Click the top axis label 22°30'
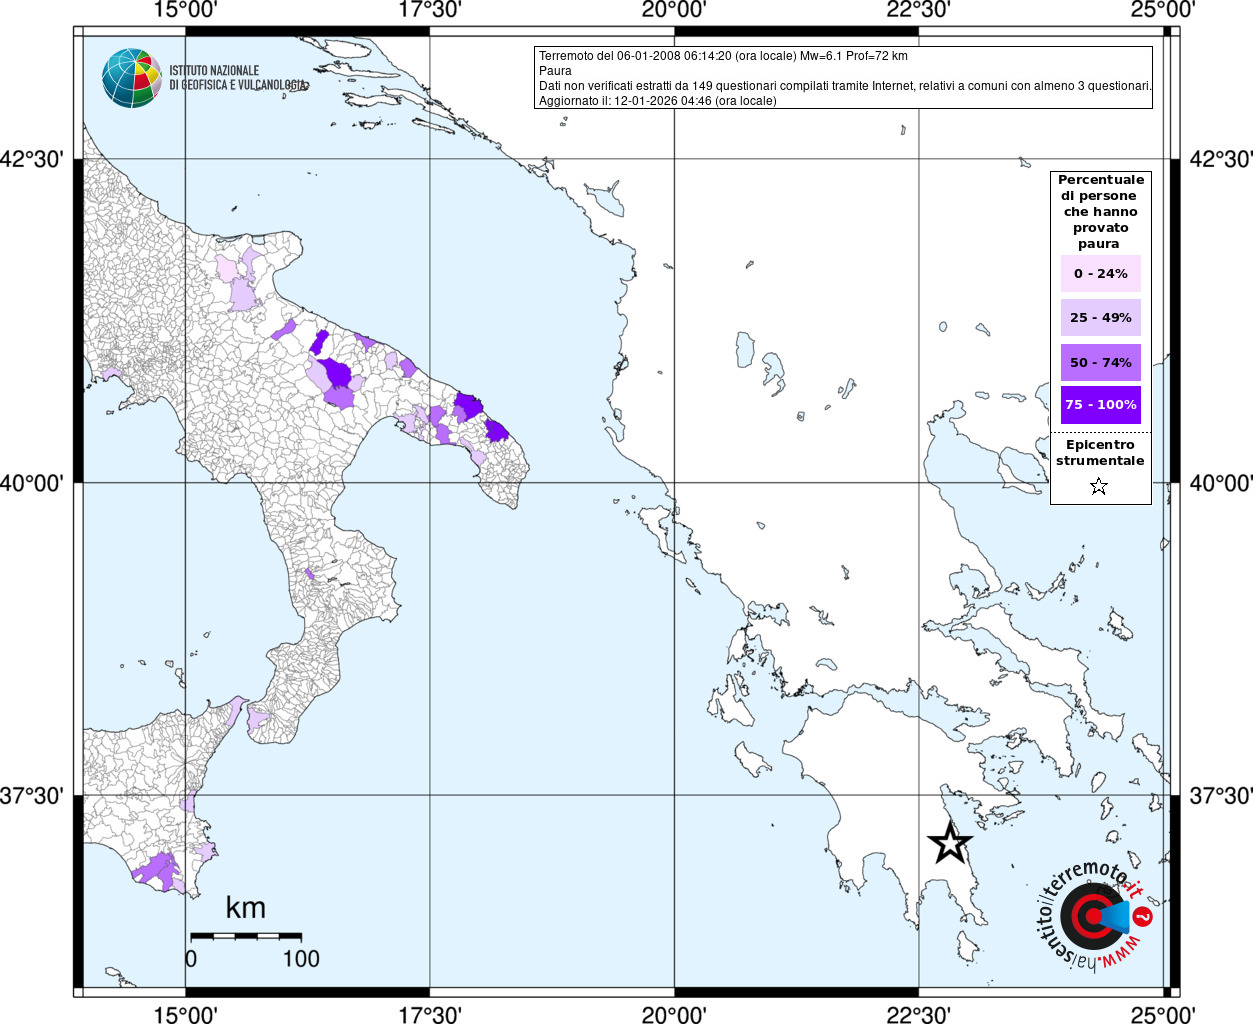Screen dimensions: 1253x1024 coord(918,10)
